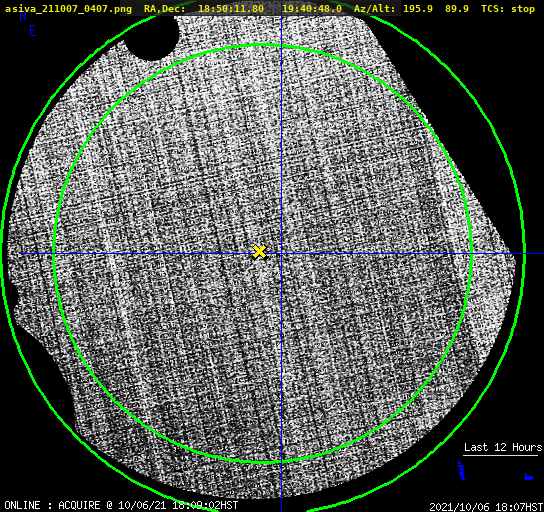
Task: Click the right blue data cluster under Last 12 Hours
Action: click(x=528, y=477)
